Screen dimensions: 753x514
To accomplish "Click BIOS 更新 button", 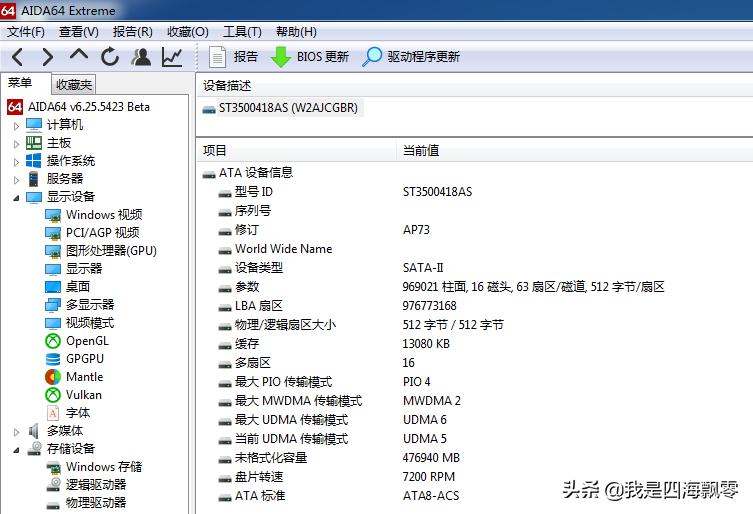I will (310, 57).
